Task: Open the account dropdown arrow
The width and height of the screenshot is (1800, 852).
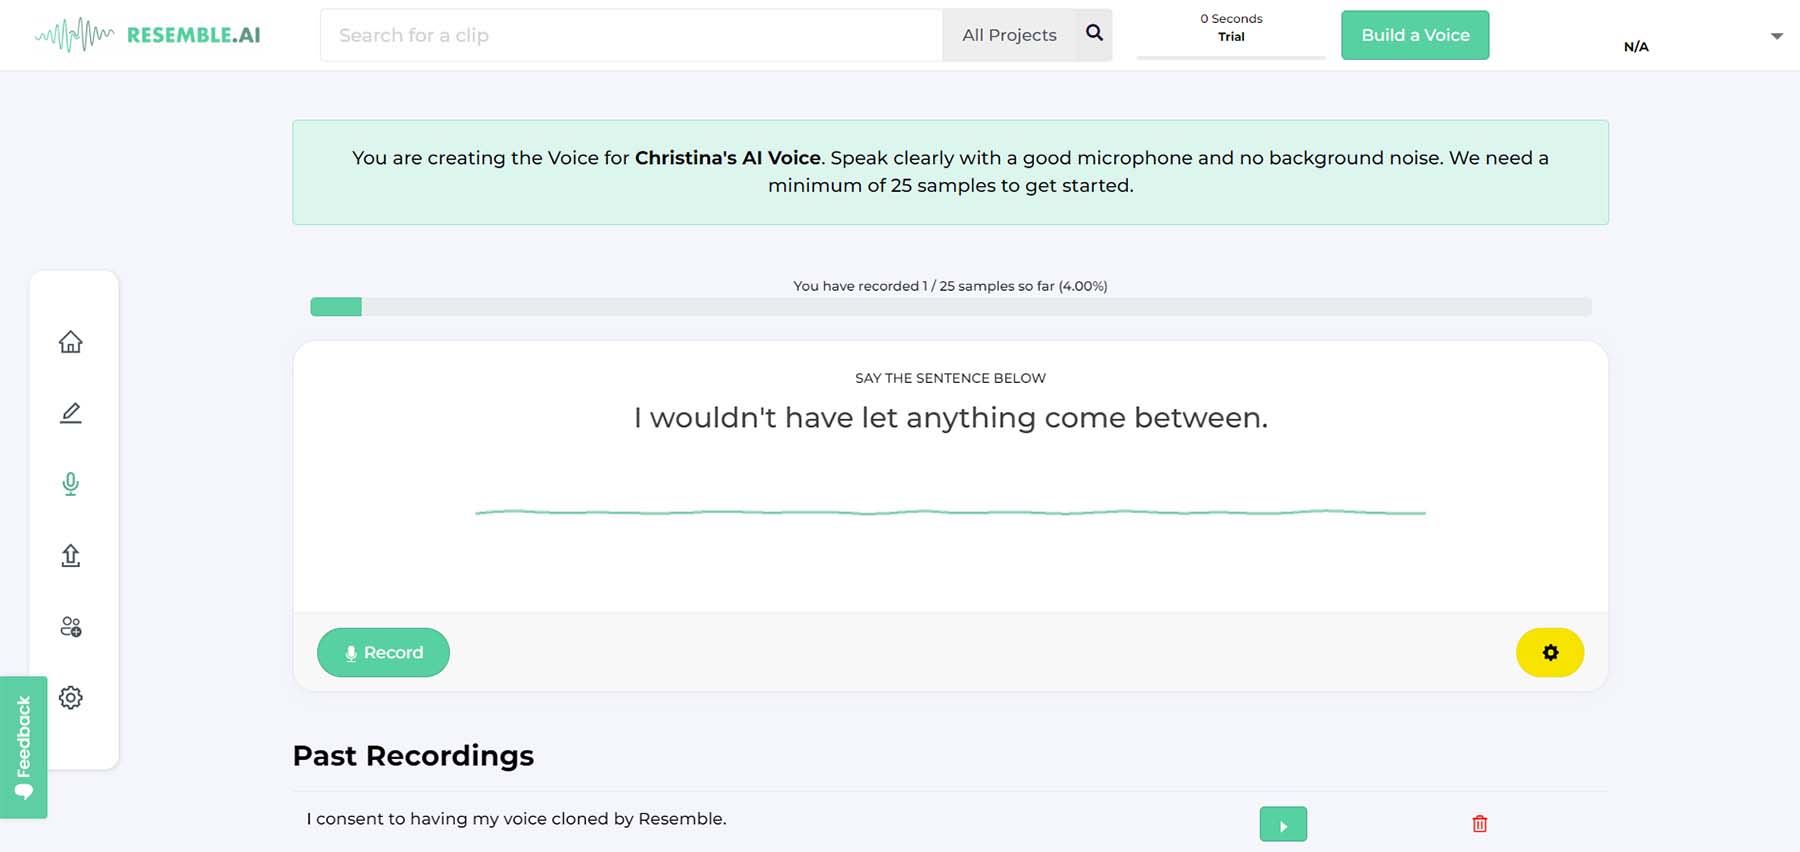Action: [1776, 36]
